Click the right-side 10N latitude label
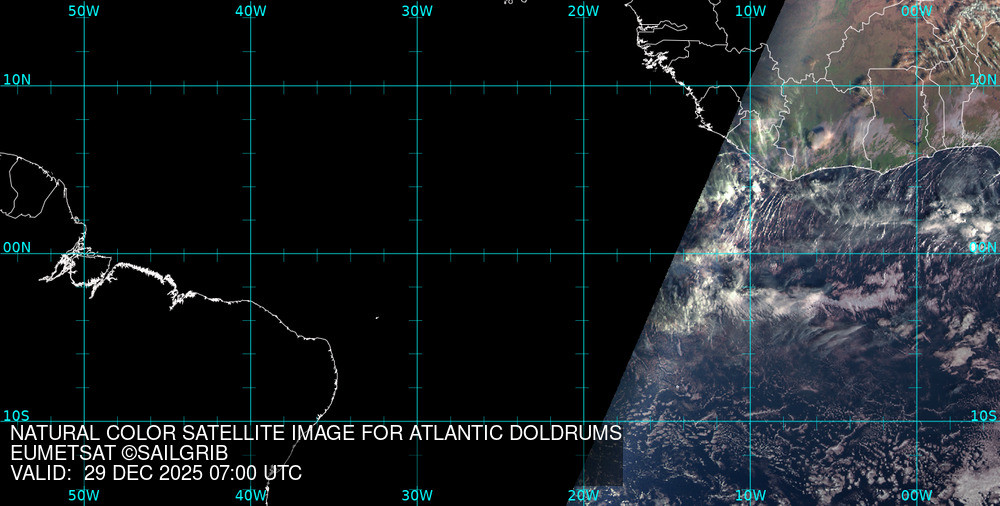 point(983,79)
